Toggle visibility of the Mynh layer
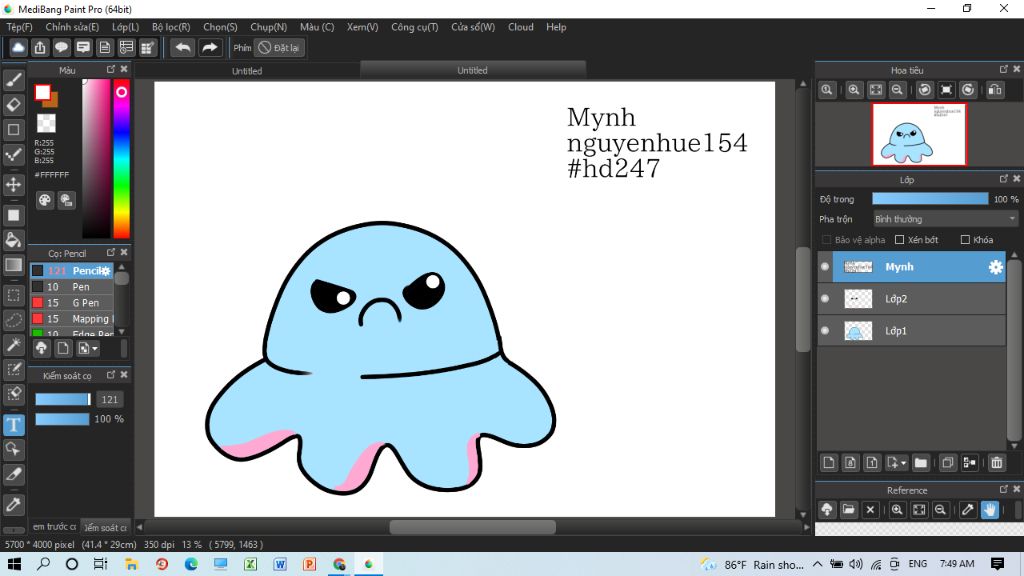Image resolution: width=1024 pixels, height=576 pixels. click(825, 266)
